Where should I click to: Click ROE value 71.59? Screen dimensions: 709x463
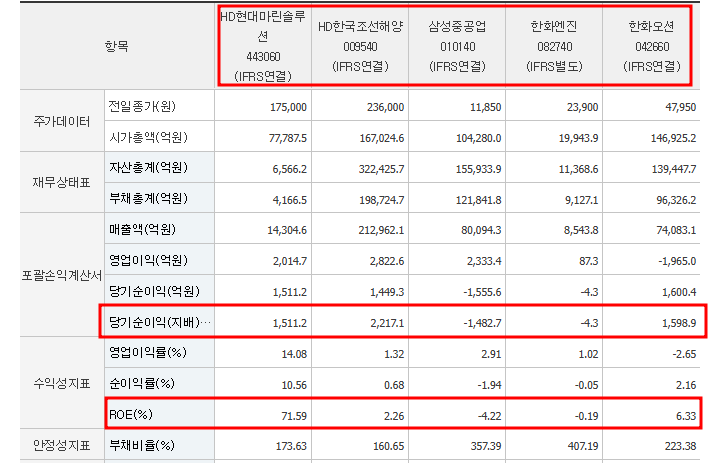pyautogui.click(x=294, y=416)
